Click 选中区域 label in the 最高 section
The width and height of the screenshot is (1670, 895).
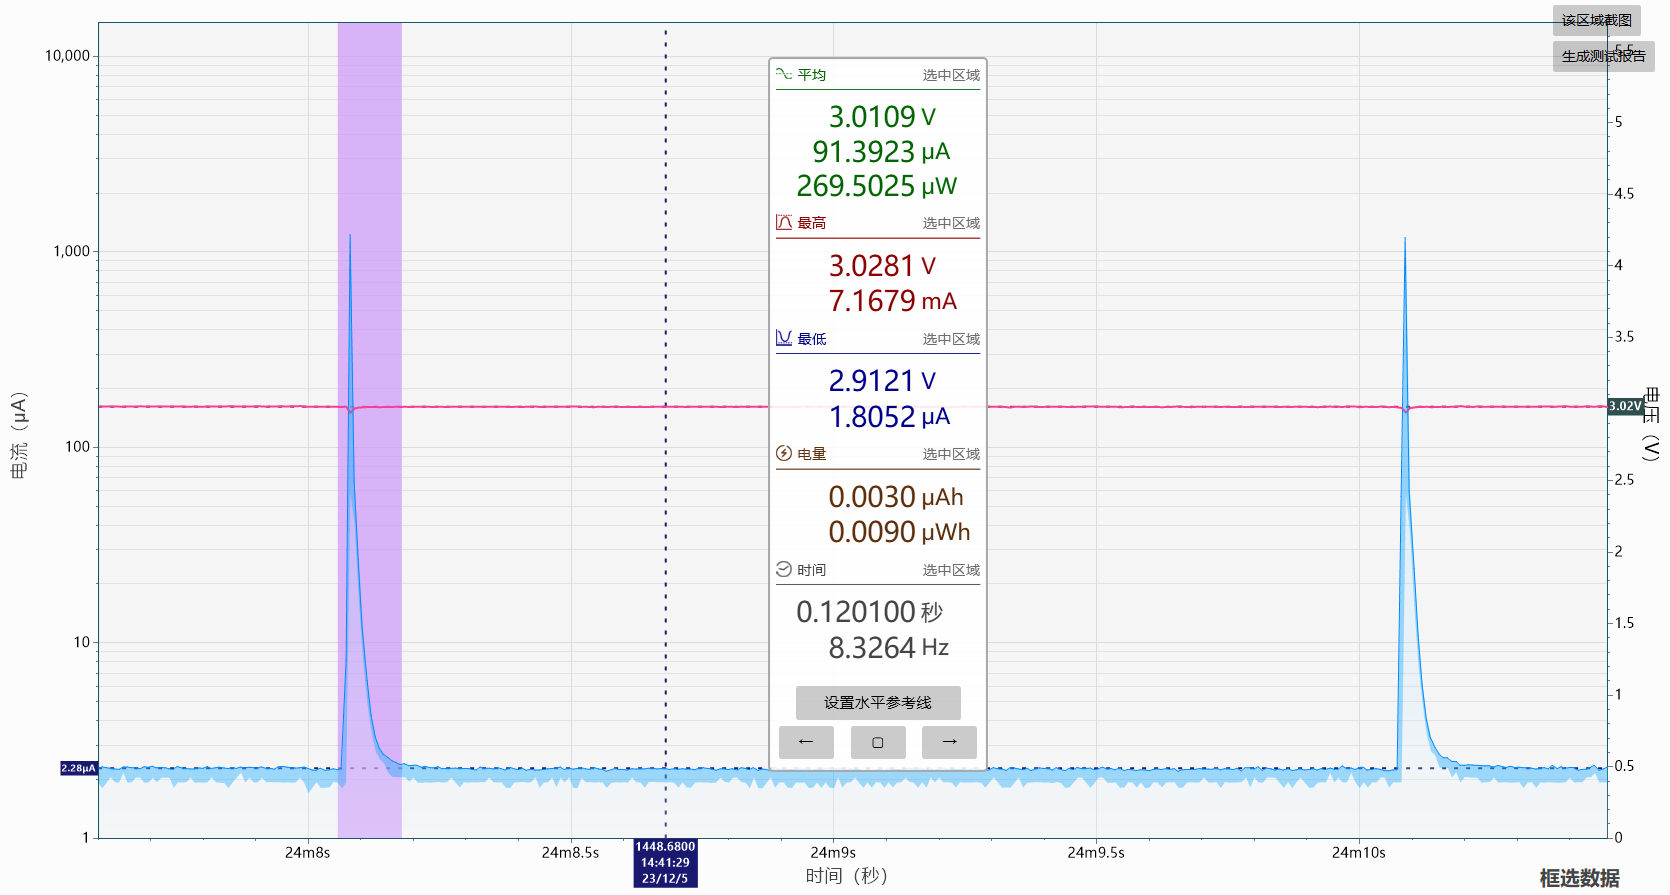point(951,223)
